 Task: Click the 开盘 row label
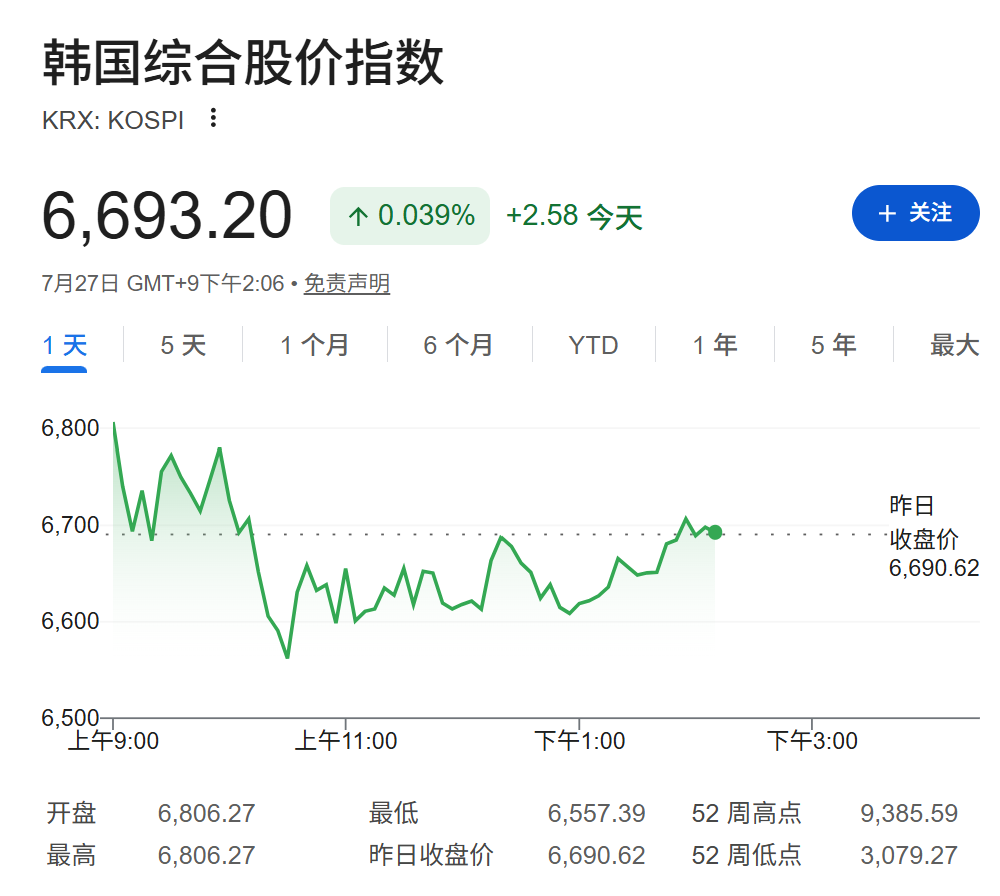coord(71,813)
